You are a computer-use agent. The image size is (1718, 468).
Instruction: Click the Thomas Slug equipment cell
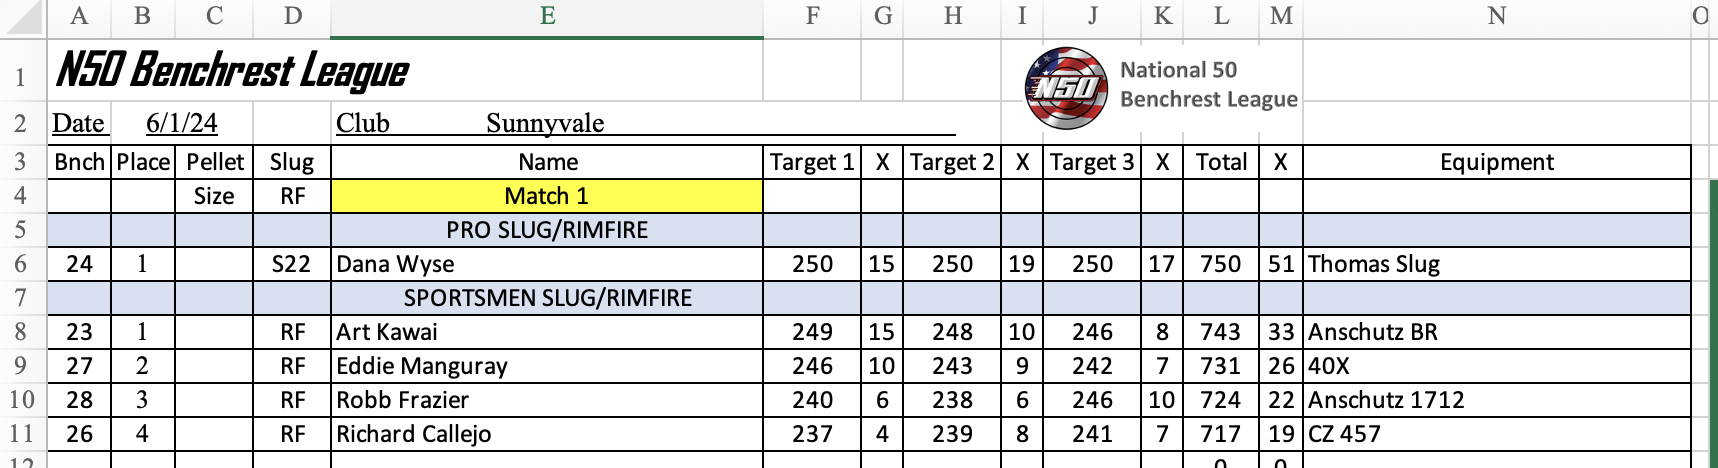point(1496,264)
